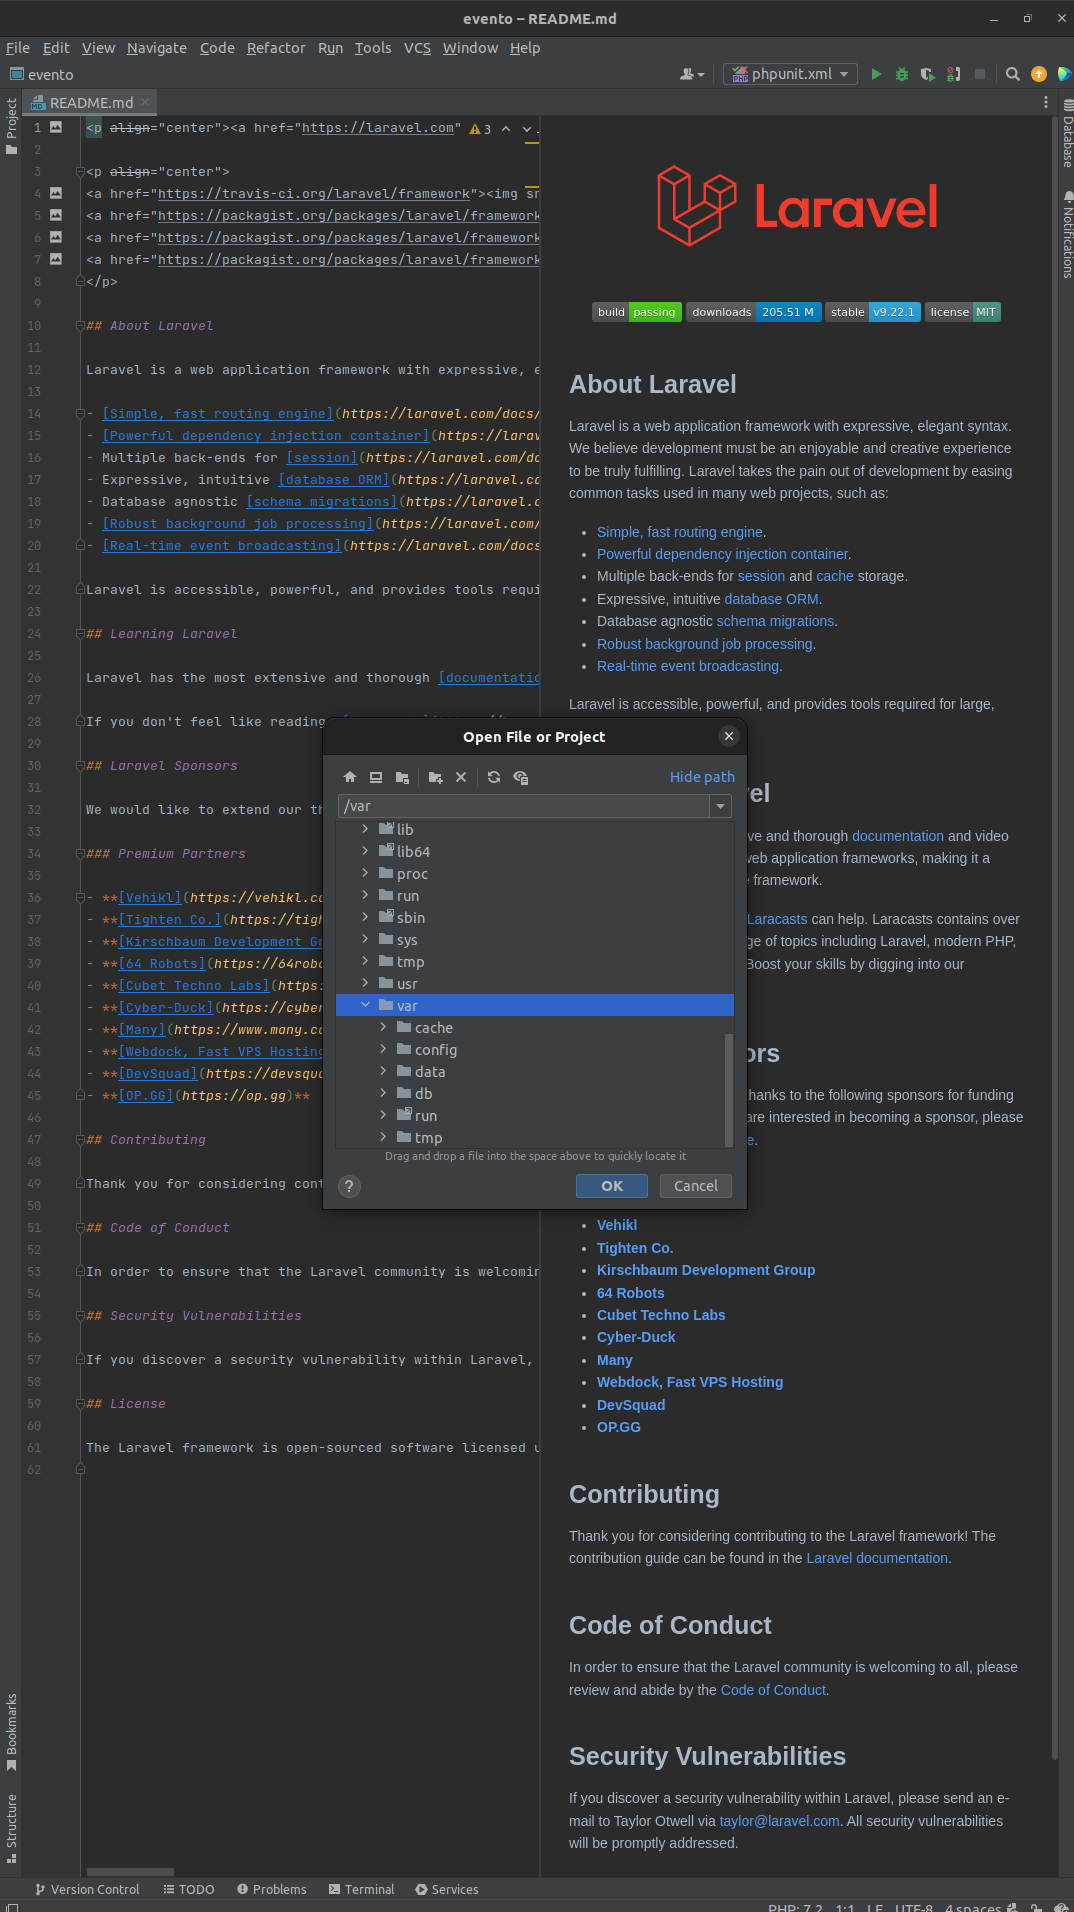
Task: Toggle the Terminal tool window
Action: tap(361, 1889)
